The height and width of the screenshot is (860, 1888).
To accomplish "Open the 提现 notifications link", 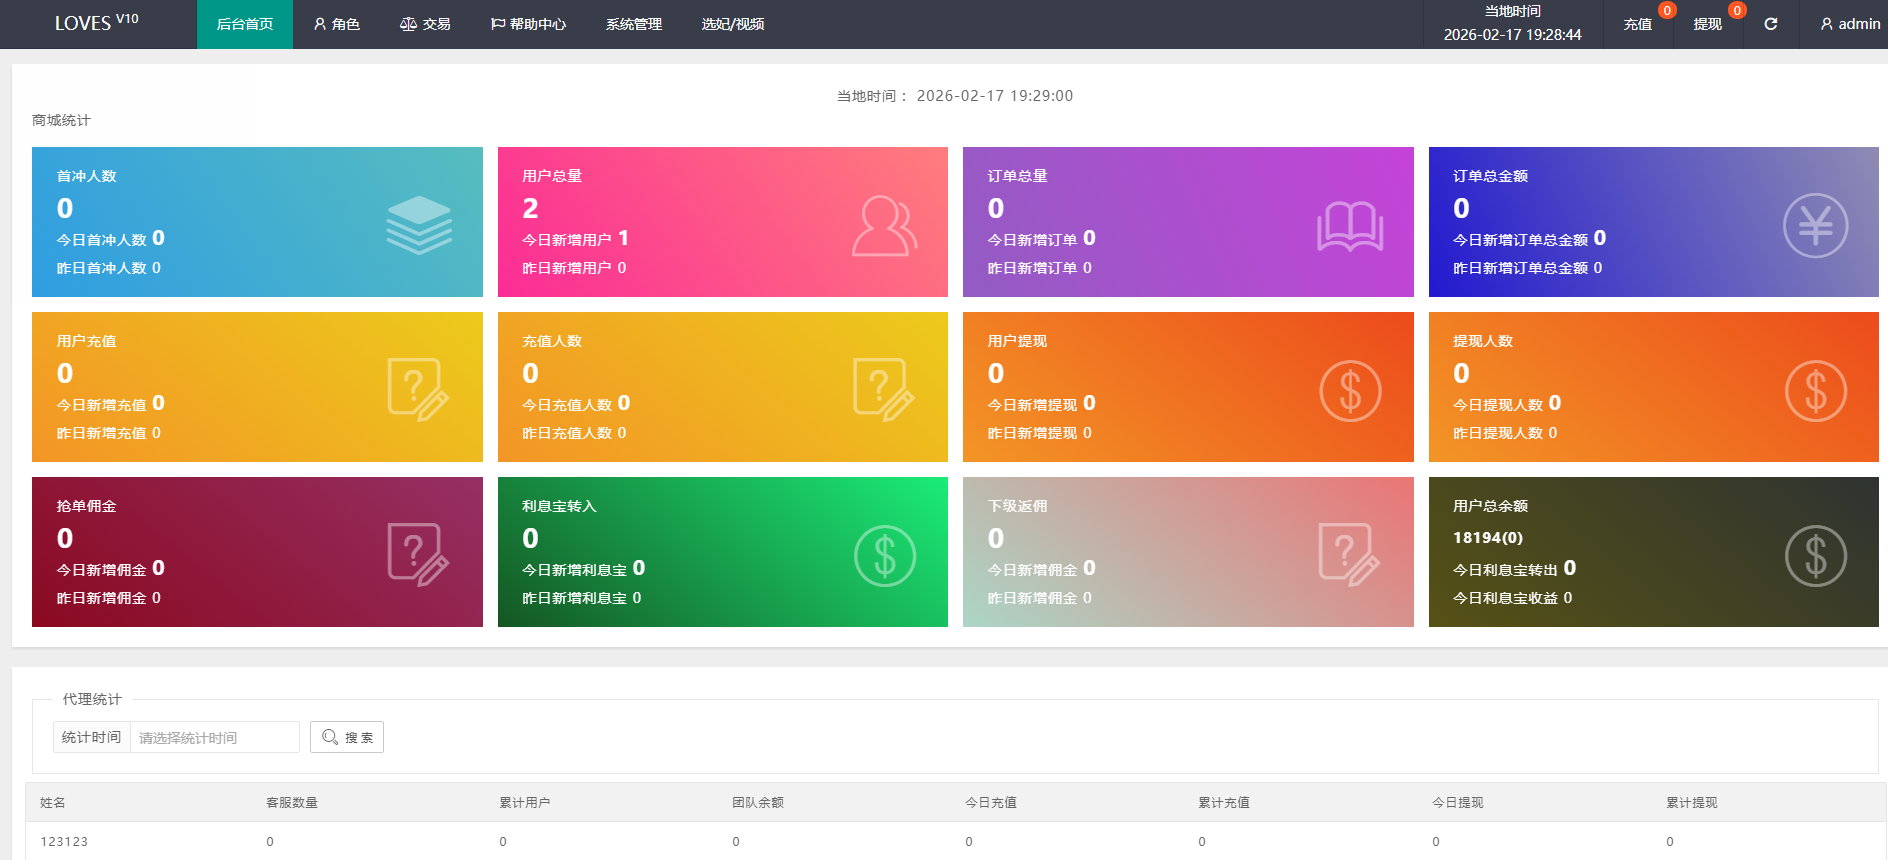I will [1707, 24].
